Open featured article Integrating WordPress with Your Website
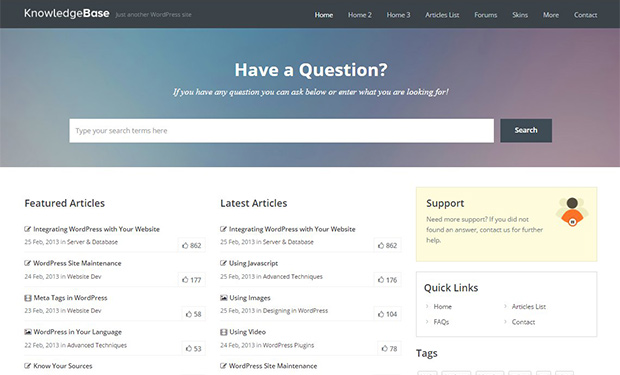620x375 pixels. [x=96, y=229]
